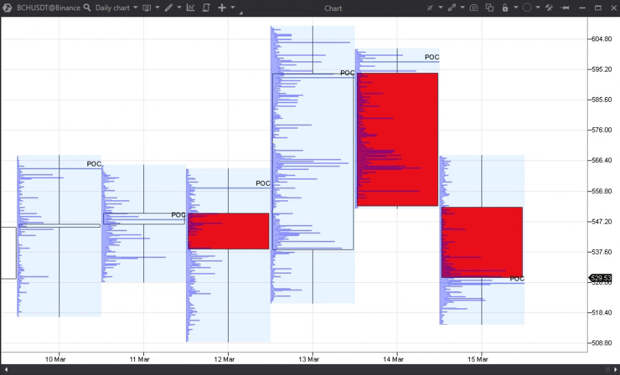Click the 566.40 price axis label

tap(602, 160)
